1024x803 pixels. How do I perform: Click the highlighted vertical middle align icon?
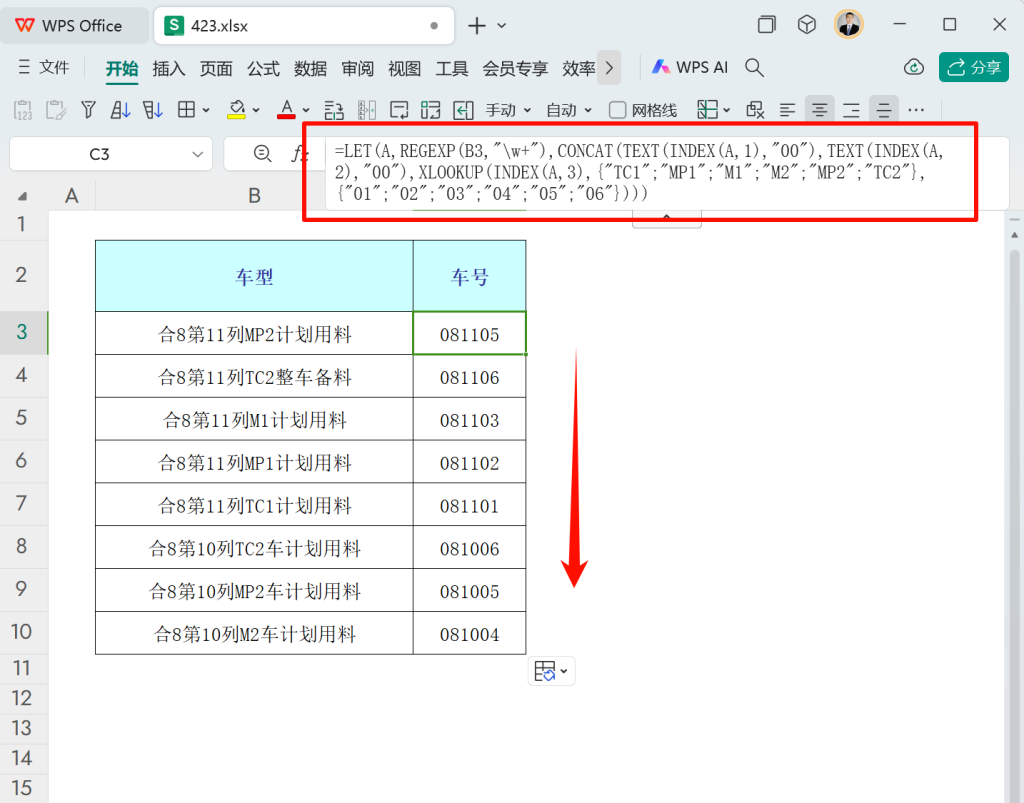[884, 110]
